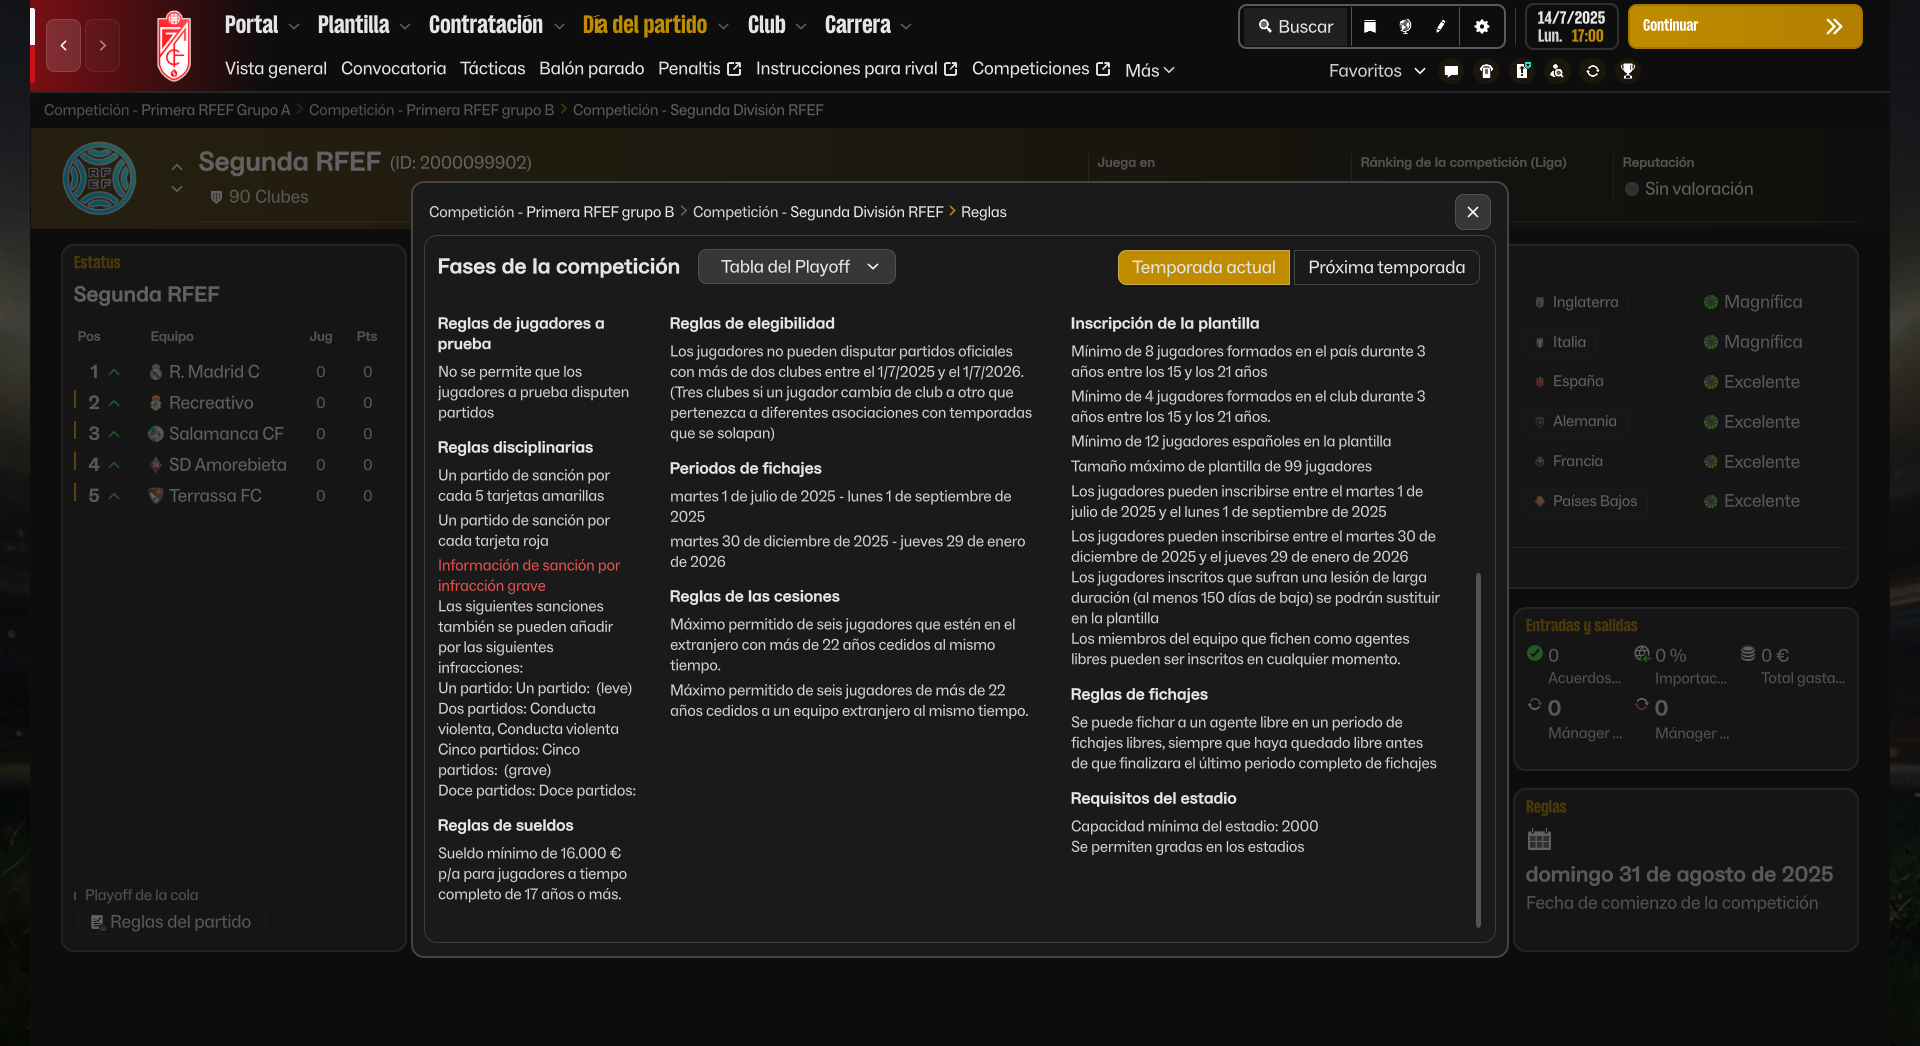Screen dimensions: 1920x1046
Task: Click the Buscar search field
Action: click(x=1296, y=27)
